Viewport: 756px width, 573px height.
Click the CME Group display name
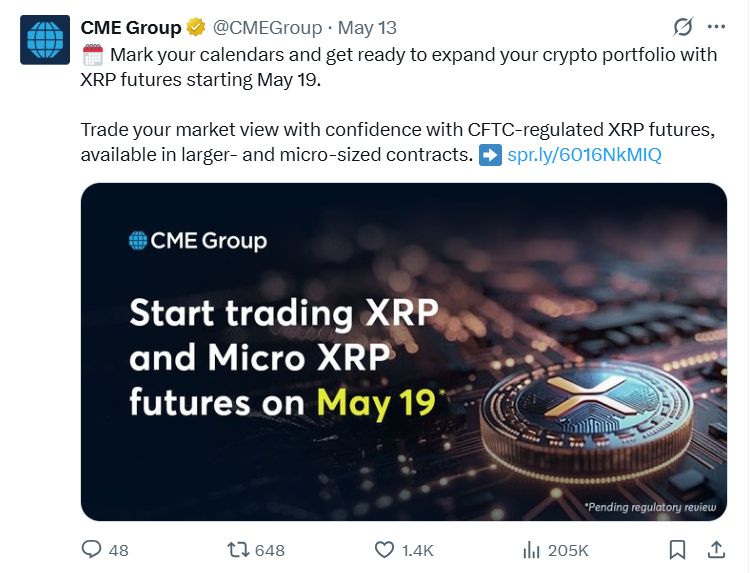point(131,28)
